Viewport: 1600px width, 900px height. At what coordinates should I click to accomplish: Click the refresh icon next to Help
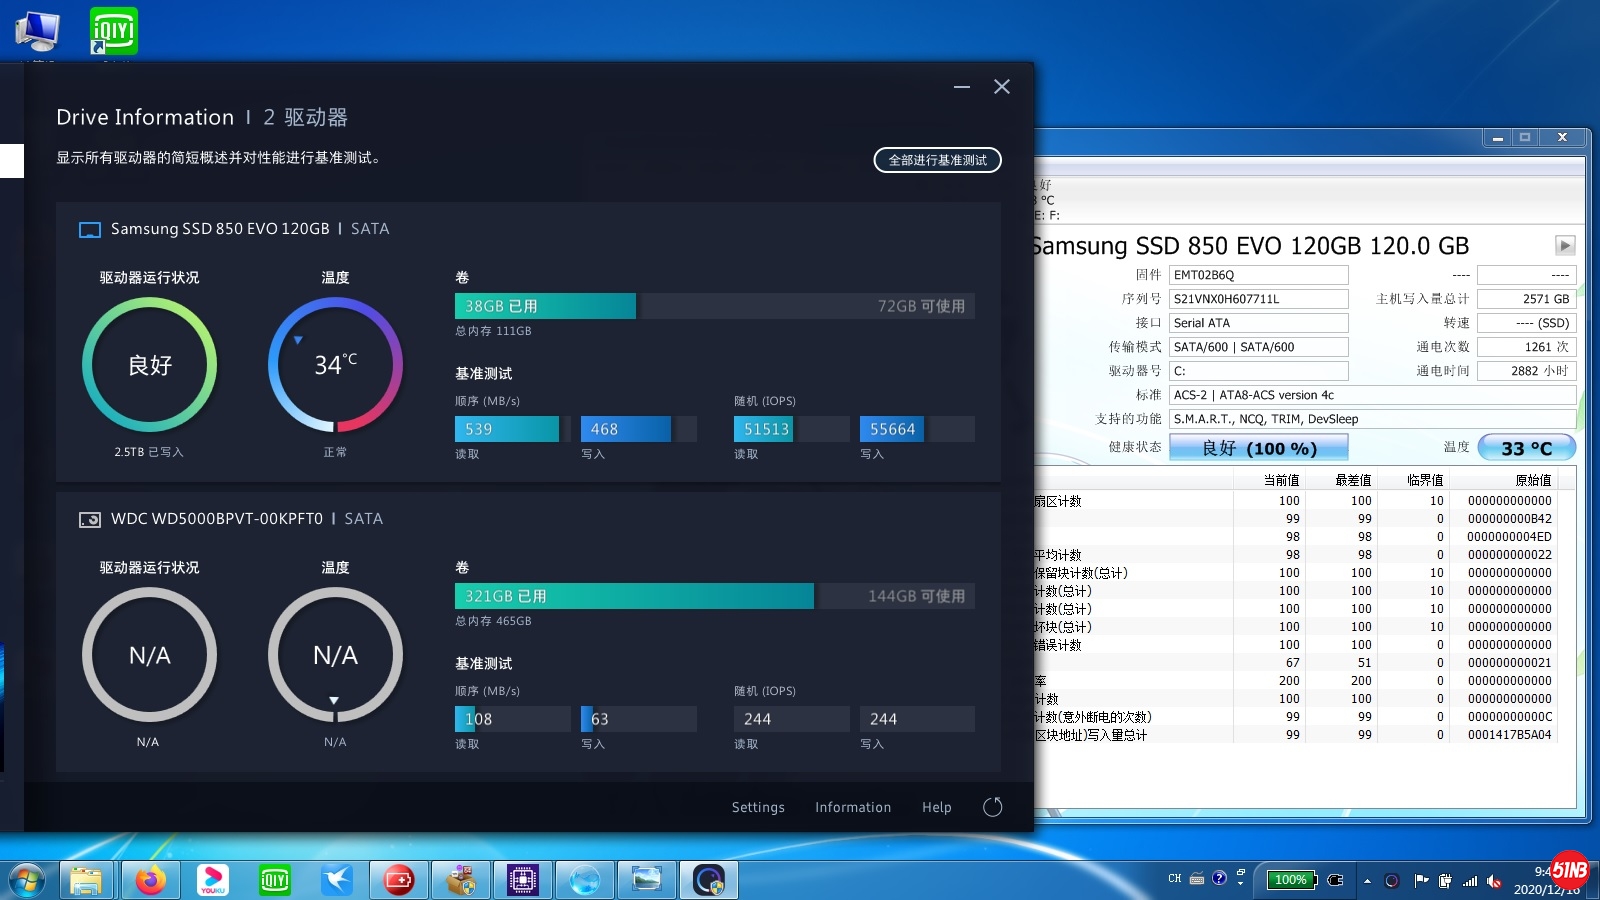click(992, 807)
